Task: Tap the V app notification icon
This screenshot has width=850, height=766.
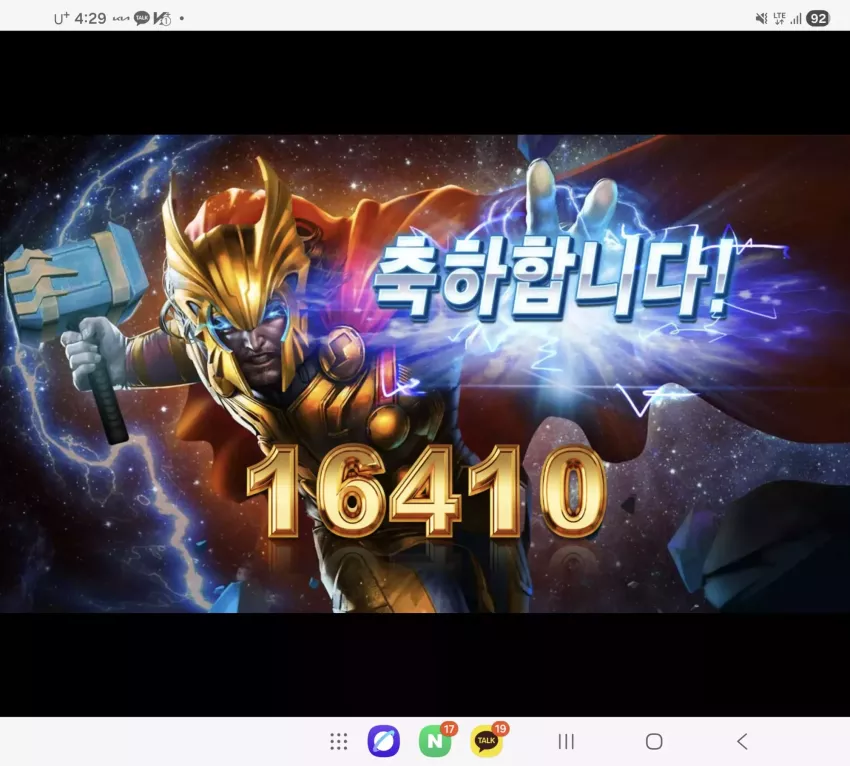Action: [162, 19]
